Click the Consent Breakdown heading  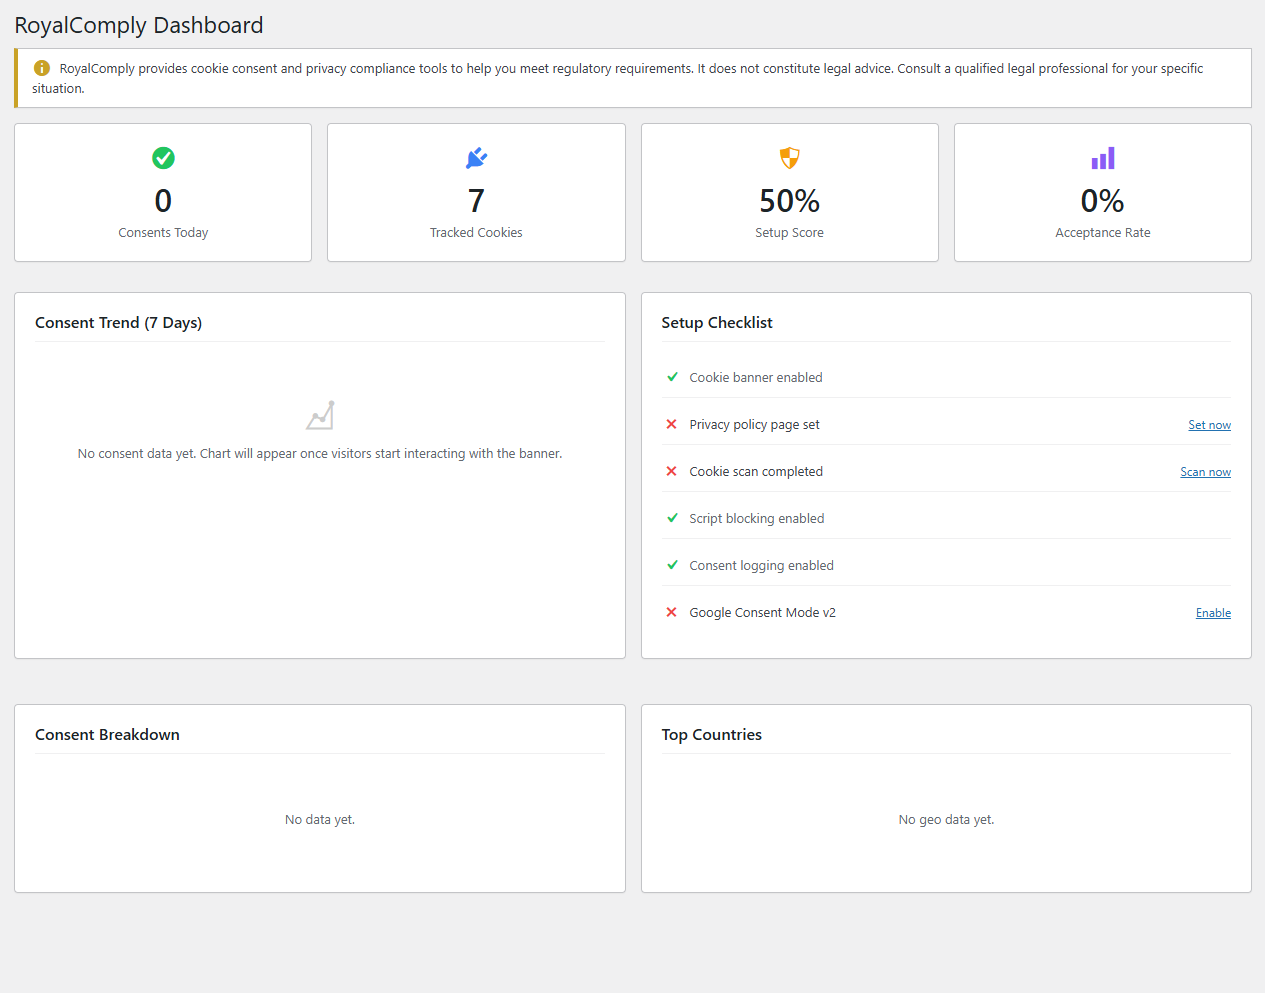point(108,735)
